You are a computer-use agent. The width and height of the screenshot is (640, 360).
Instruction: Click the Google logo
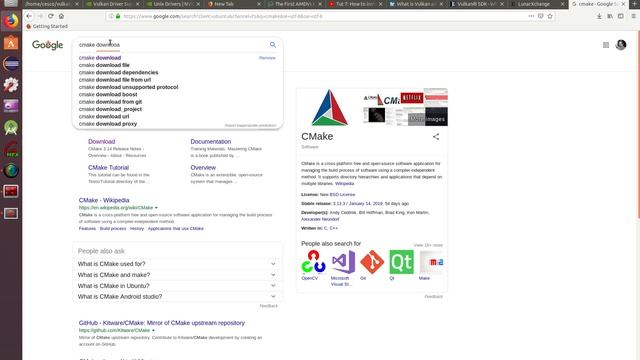point(47,45)
